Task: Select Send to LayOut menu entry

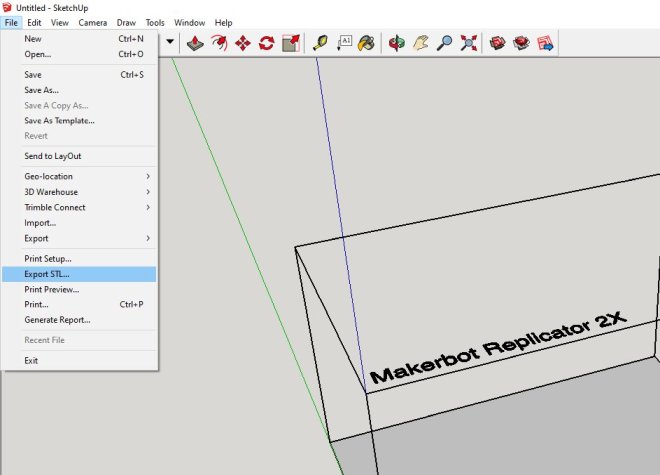Action: pyautogui.click(x=79, y=156)
